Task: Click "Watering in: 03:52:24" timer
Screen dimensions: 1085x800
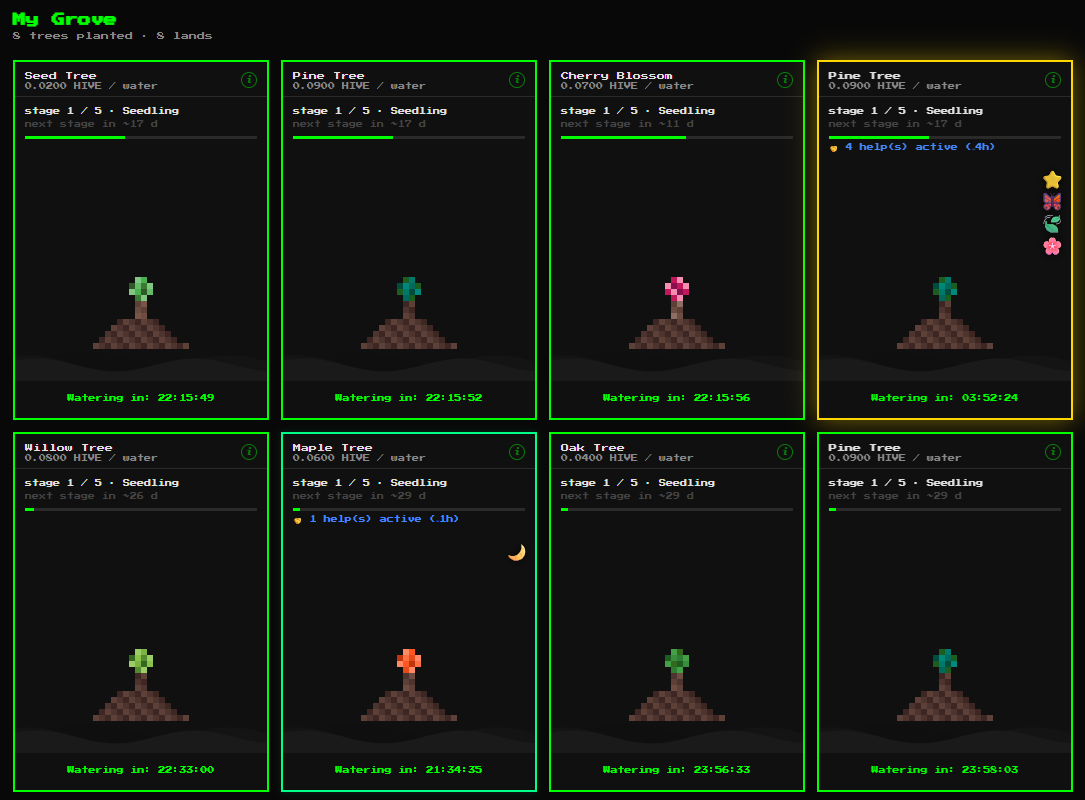Action: pyautogui.click(x=944, y=398)
